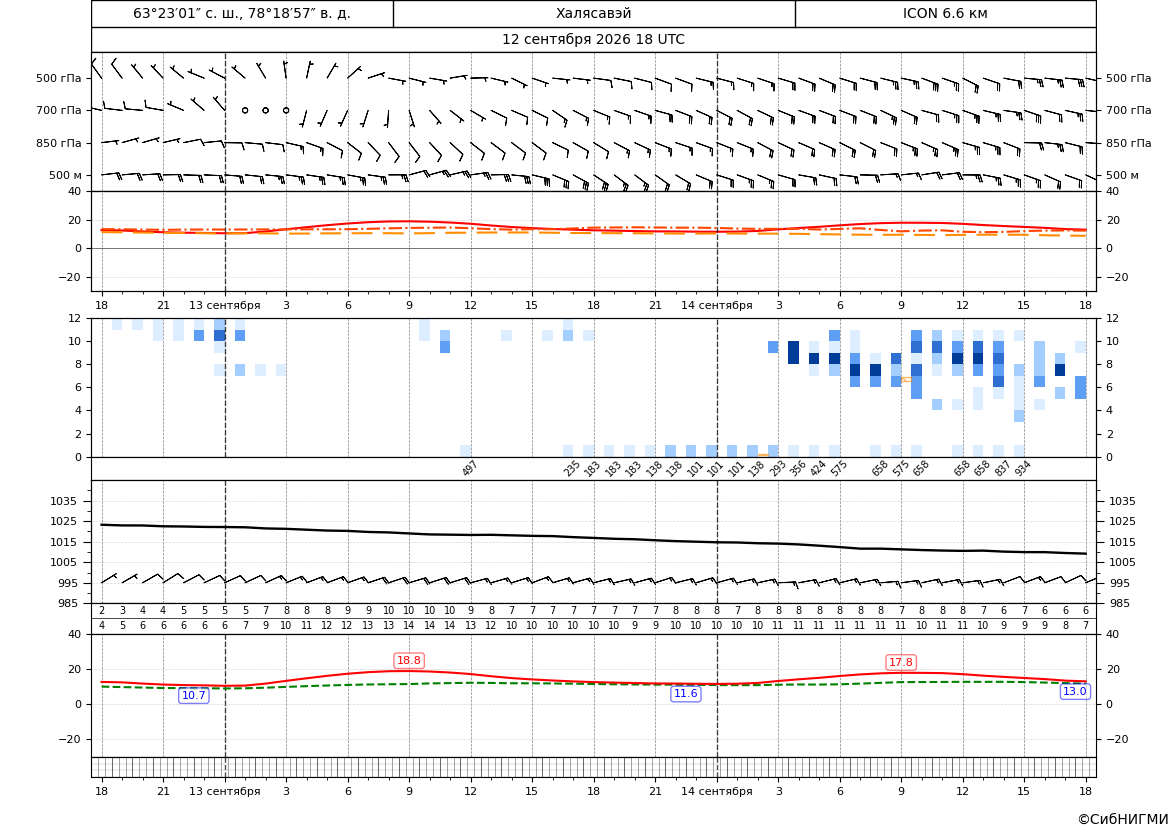Select the 10.7 minimum temperature label

tap(194, 696)
